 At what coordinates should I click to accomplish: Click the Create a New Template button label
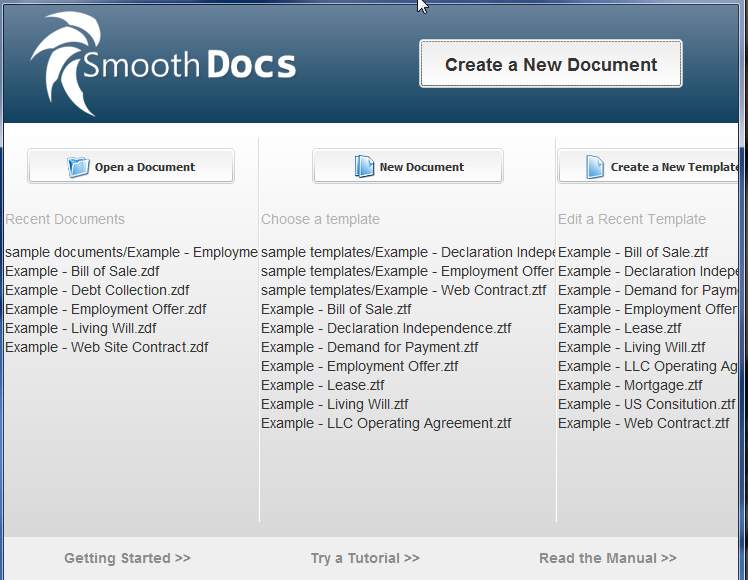(x=674, y=167)
